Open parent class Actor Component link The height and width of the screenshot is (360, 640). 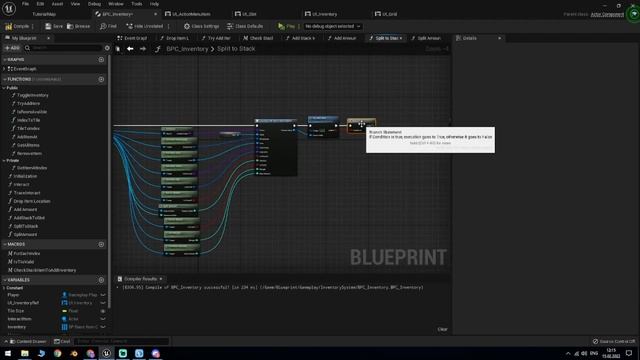click(x=607, y=14)
